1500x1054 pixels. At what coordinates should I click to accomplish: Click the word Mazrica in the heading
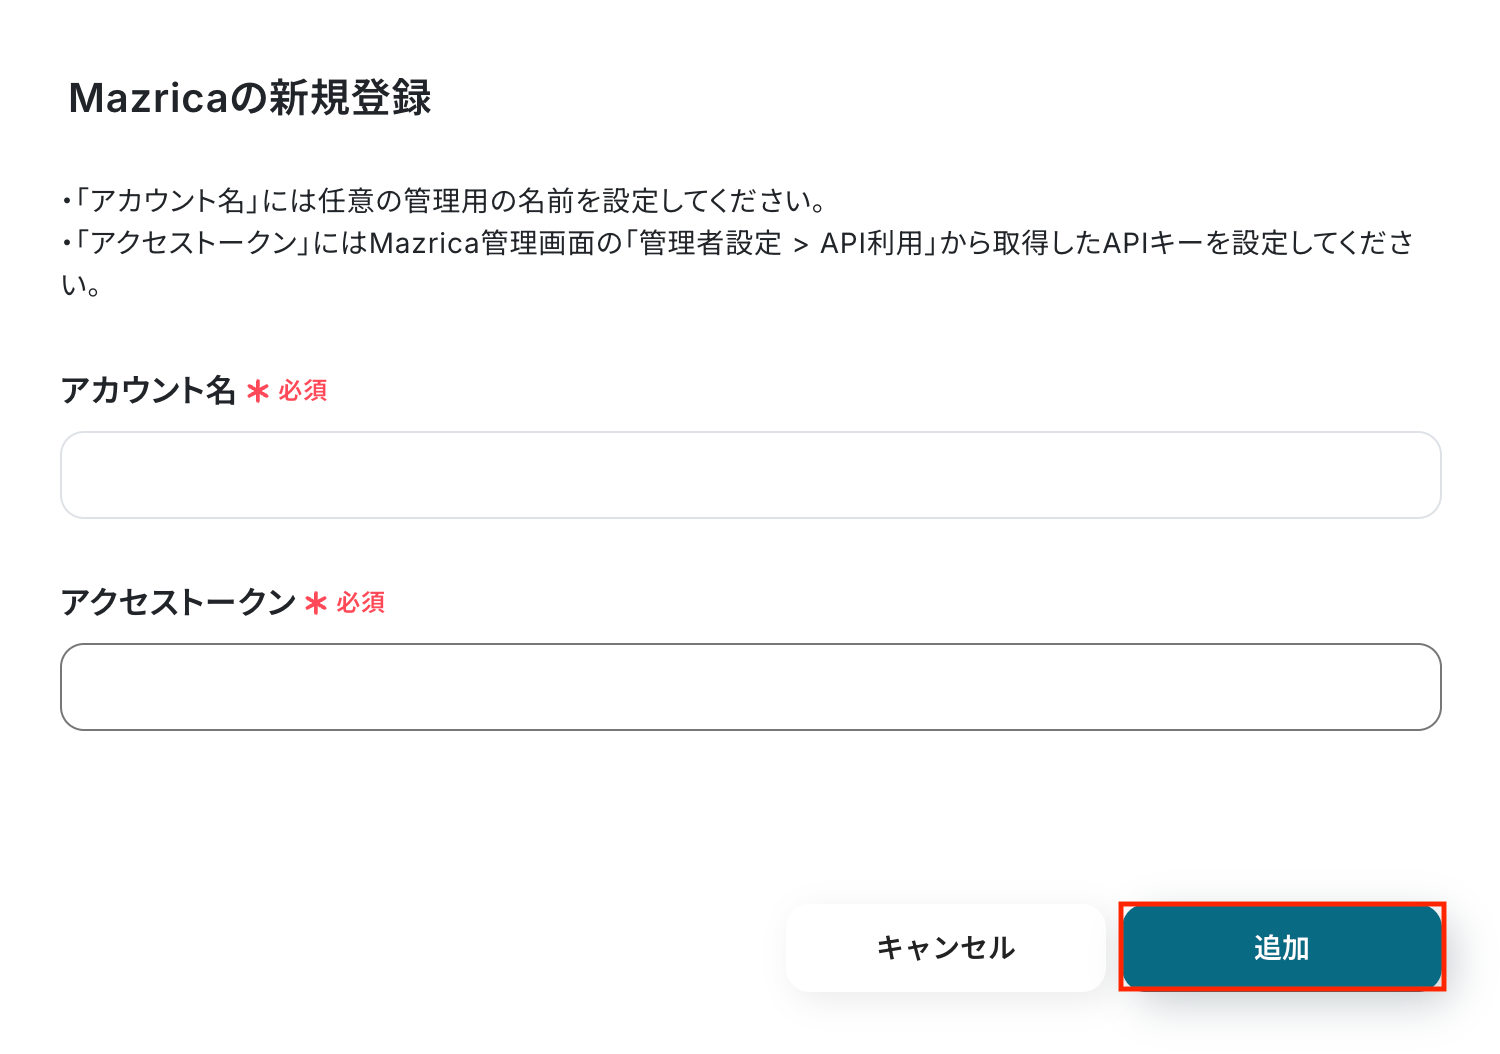pos(149,98)
